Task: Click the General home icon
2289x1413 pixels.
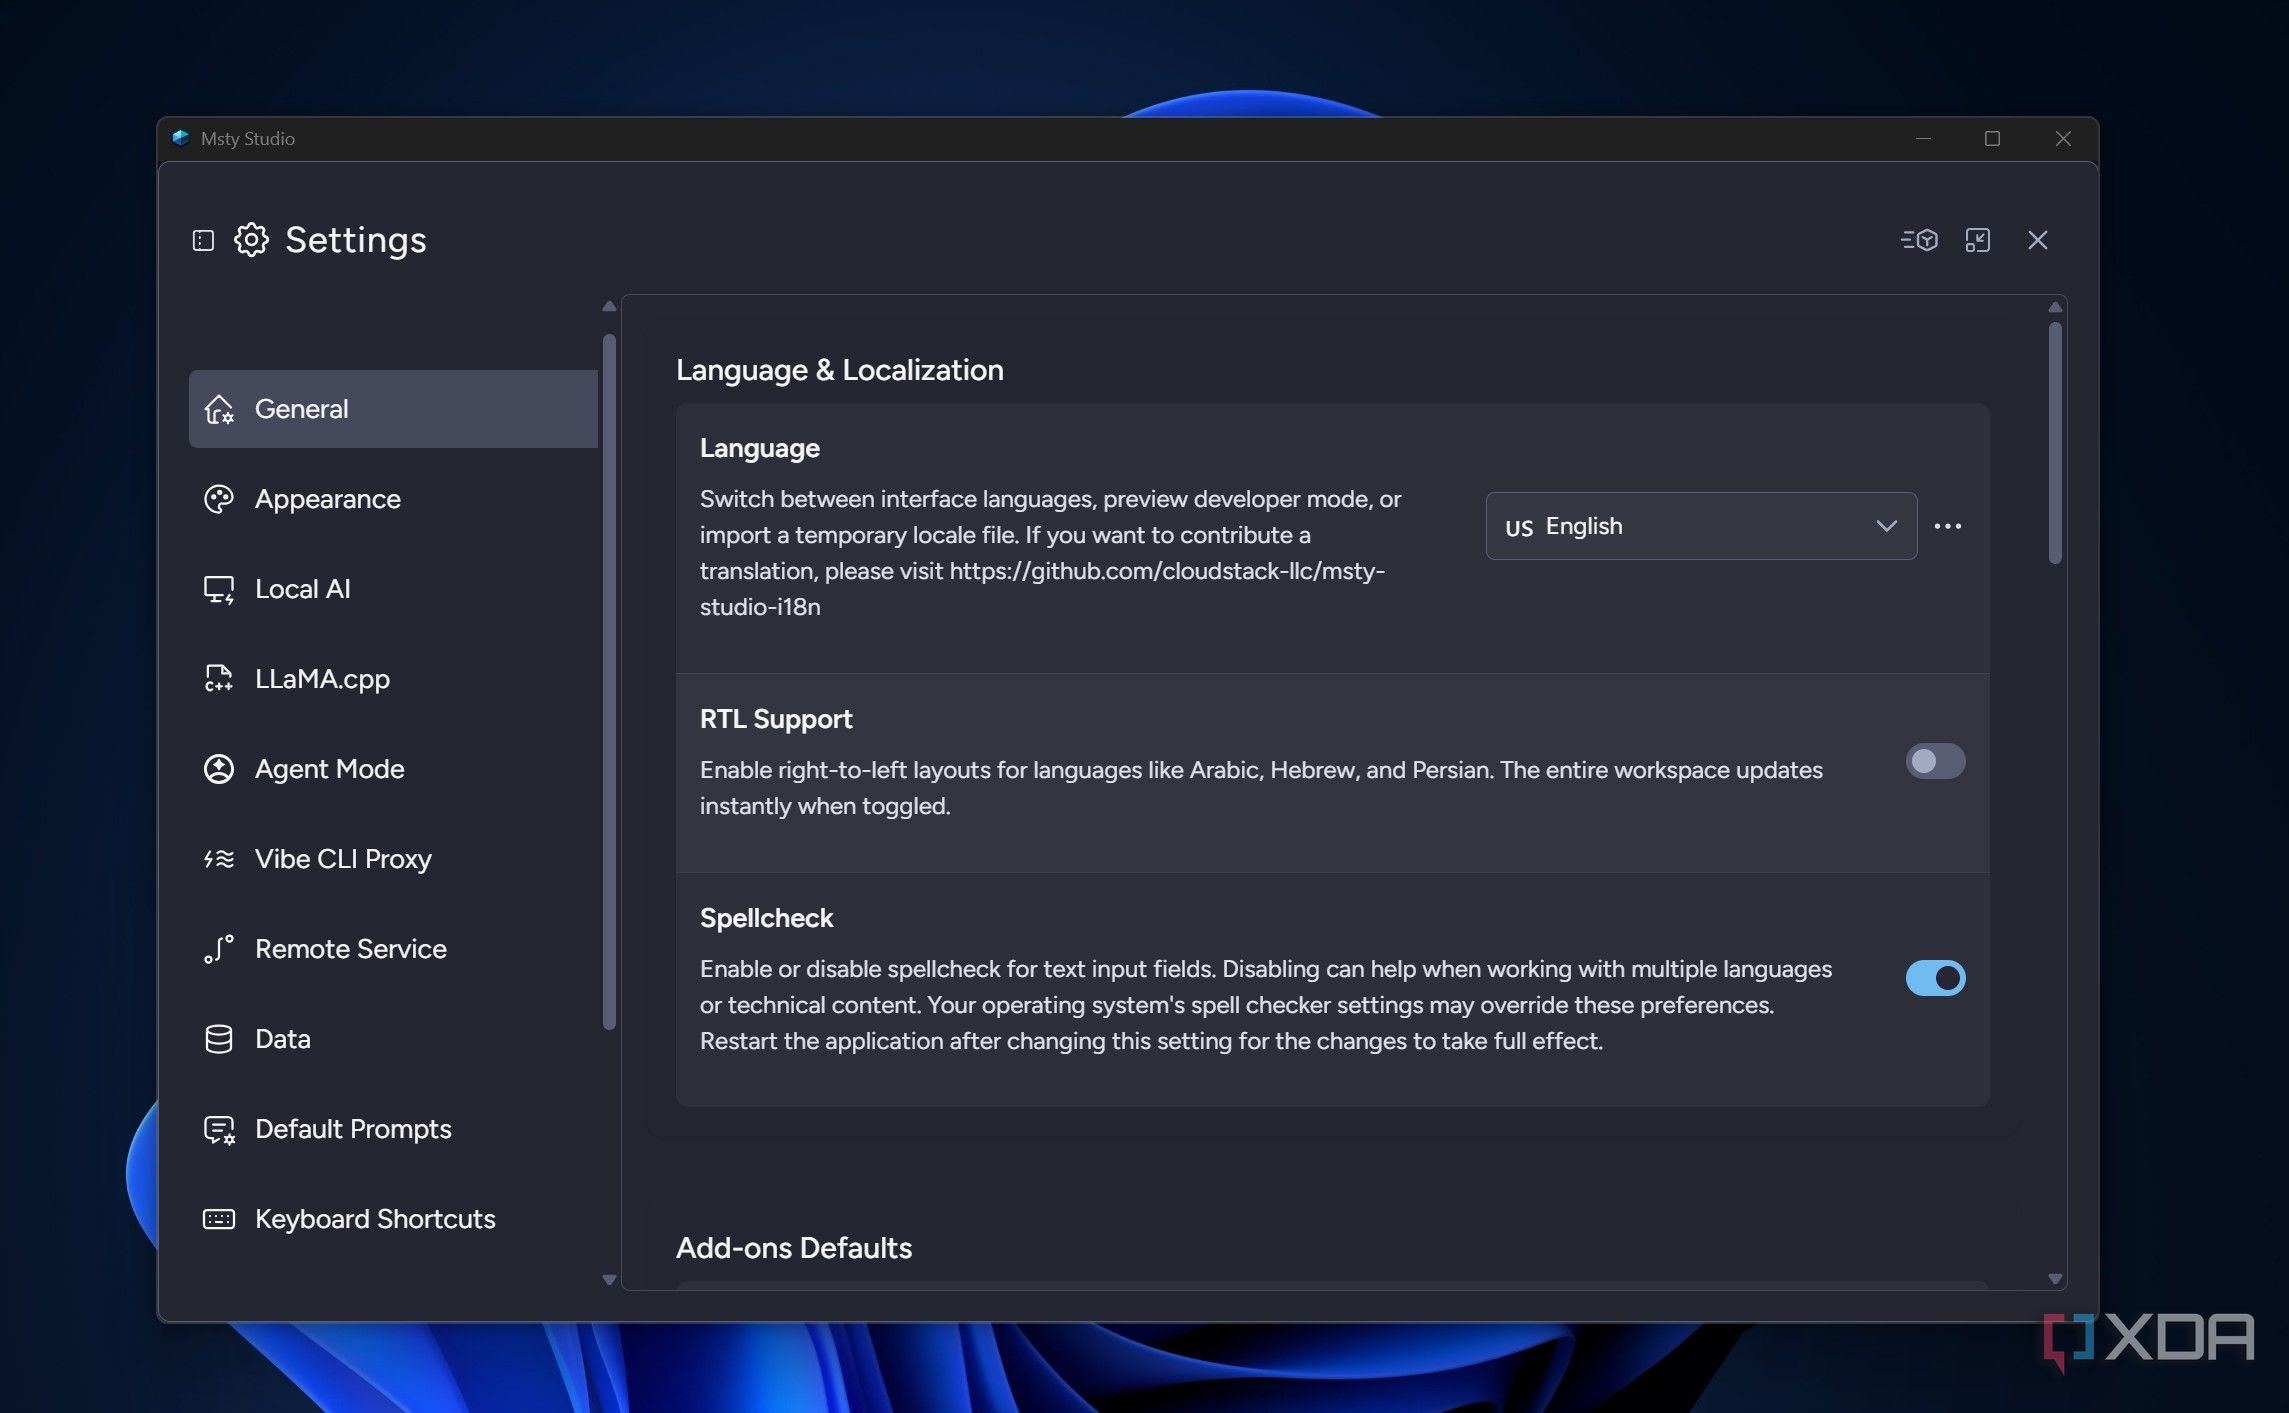Action: (219, 409)
